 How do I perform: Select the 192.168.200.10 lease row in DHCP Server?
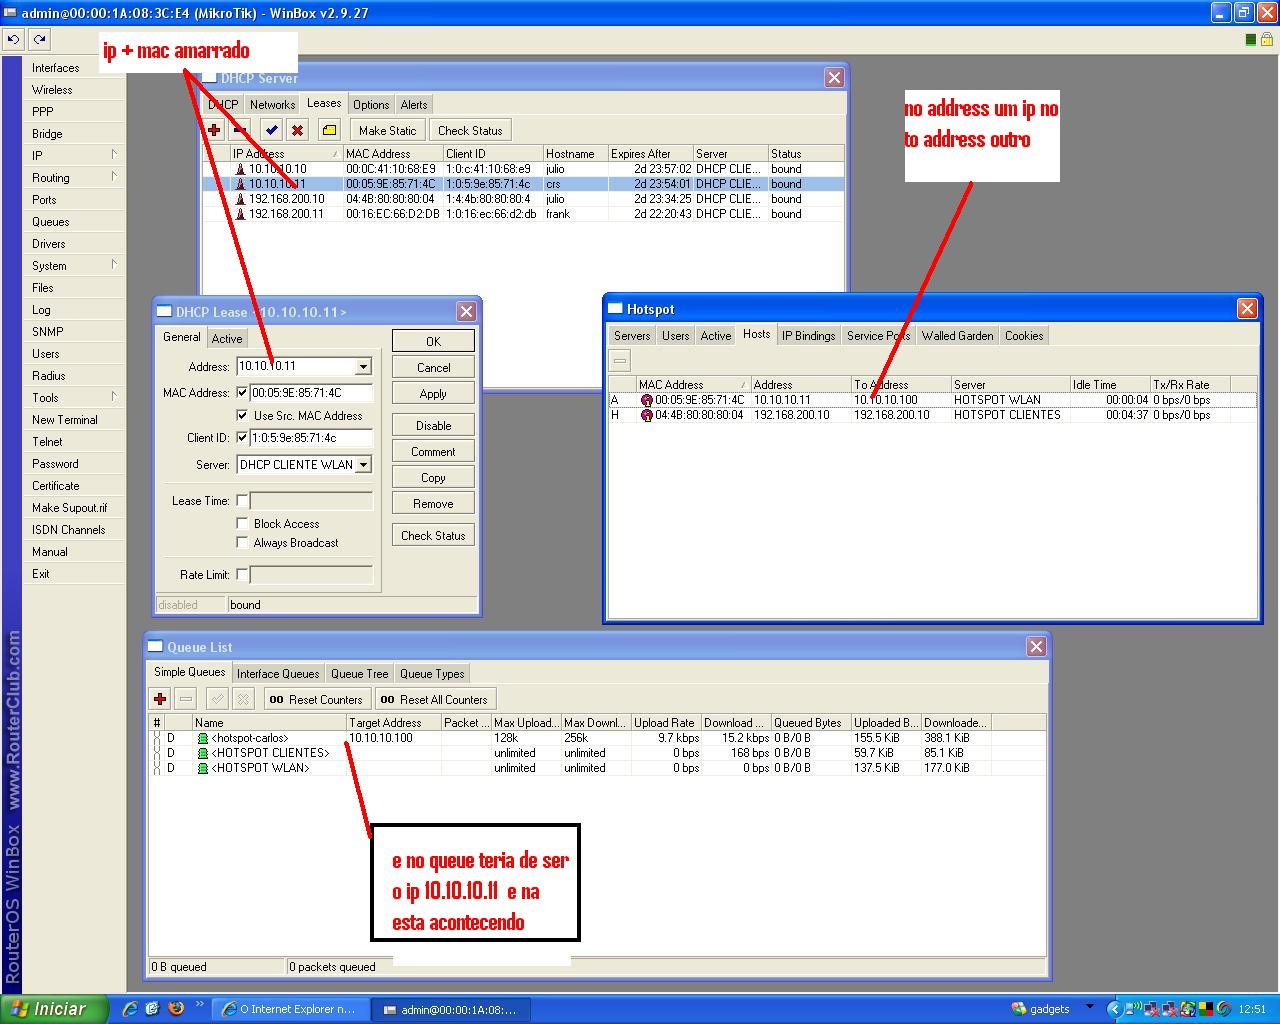[x=523, y=199]
